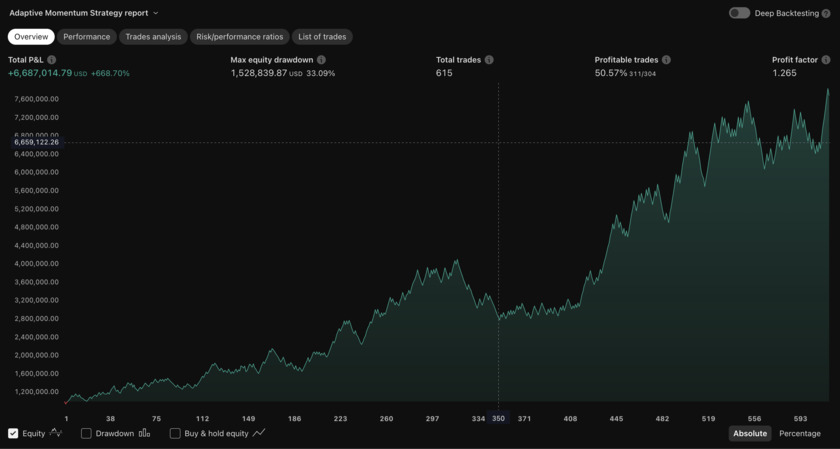Switch chart to Percentage view
The width and height of the screenshot is (840, 449).
tap(799, 433)
